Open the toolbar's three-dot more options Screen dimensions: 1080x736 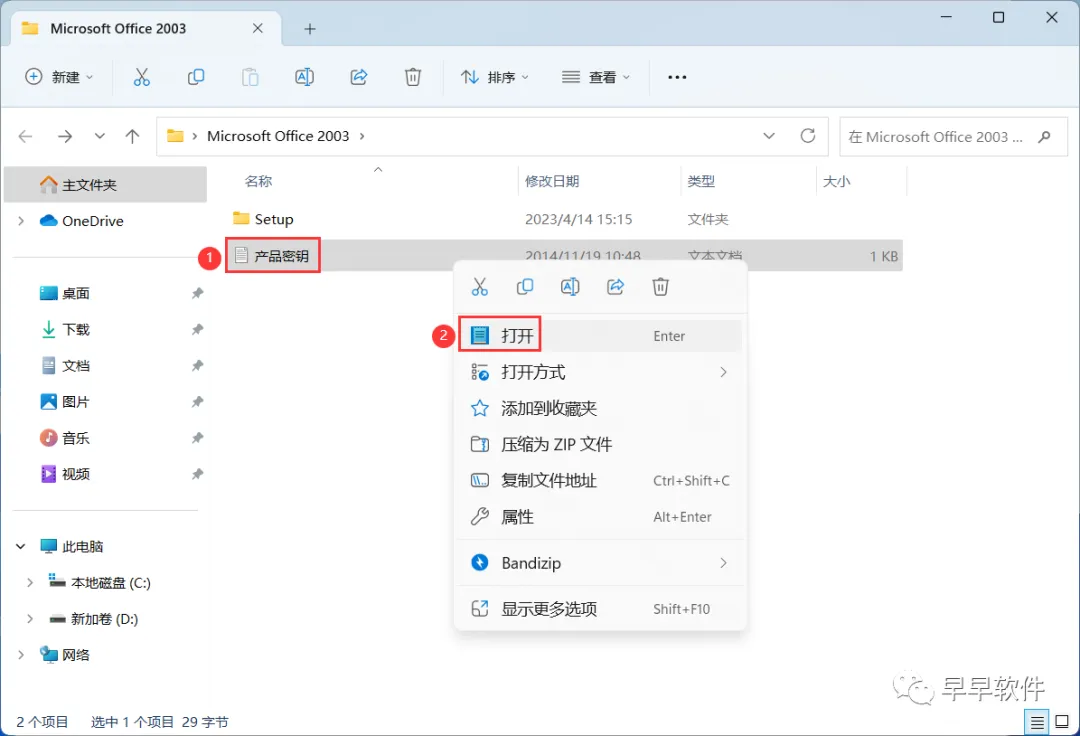click(677, 77)
